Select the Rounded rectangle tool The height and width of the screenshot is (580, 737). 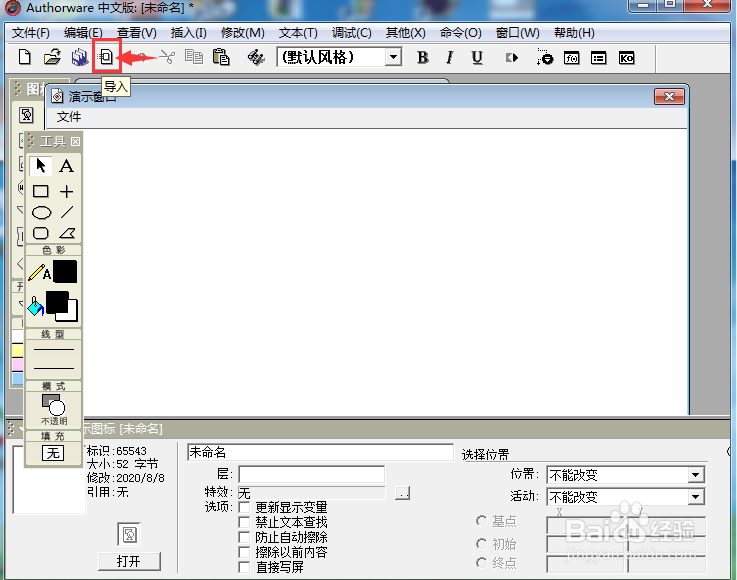pyautogui.click(x=41, y=233)
